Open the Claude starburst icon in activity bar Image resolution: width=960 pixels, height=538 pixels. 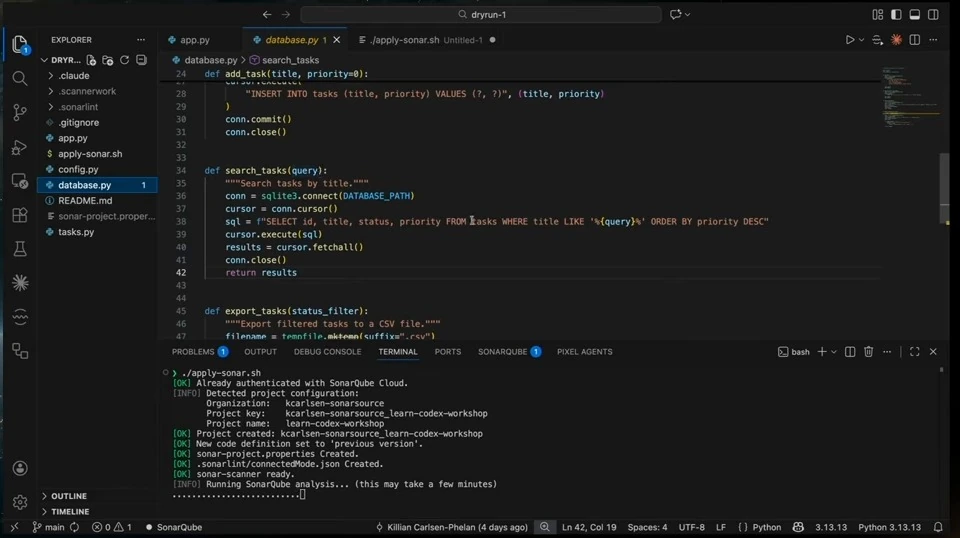coord(20,283)
